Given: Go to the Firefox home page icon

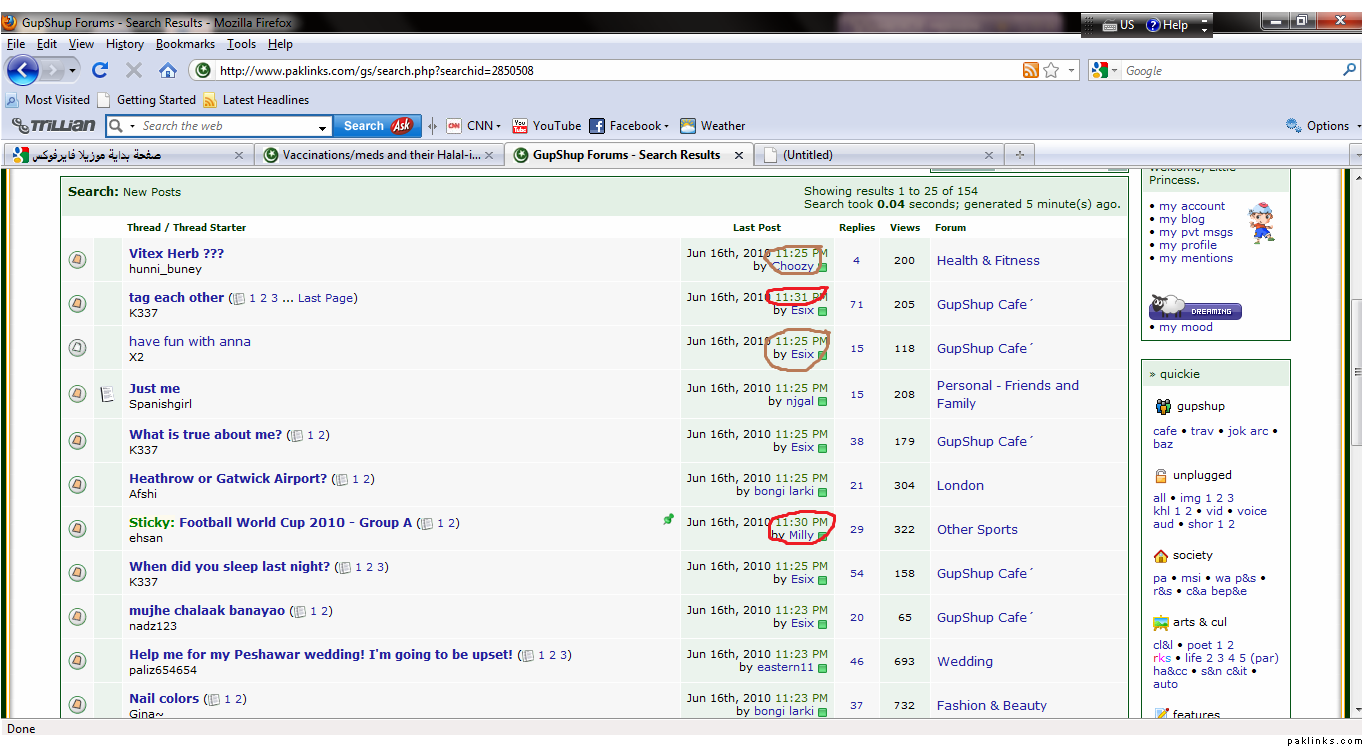Looking at the screenshot, I should point(168,70).
